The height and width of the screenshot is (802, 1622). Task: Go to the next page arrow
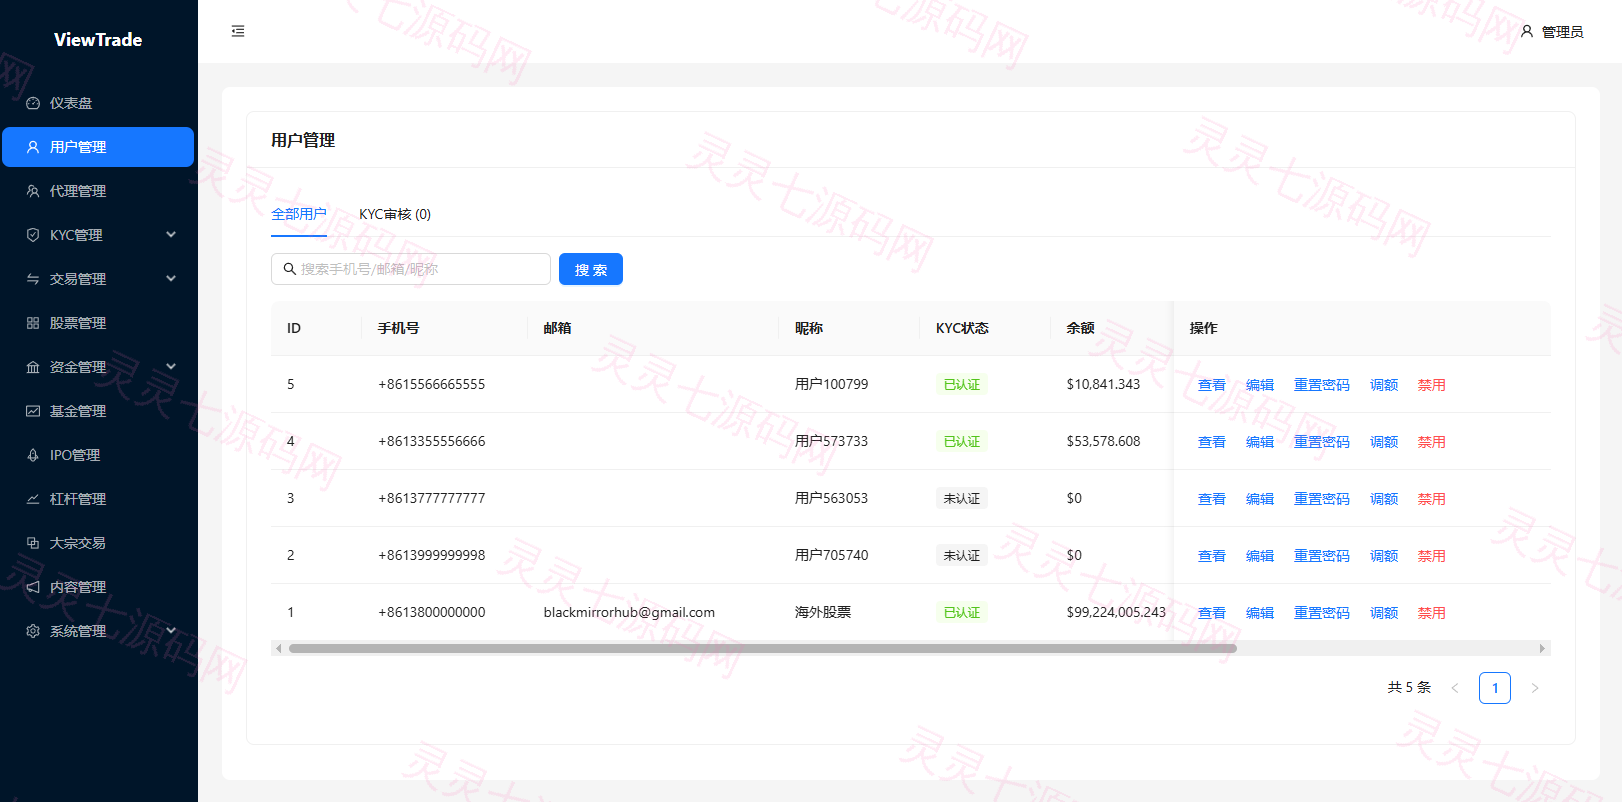(x=1535, y=688)
